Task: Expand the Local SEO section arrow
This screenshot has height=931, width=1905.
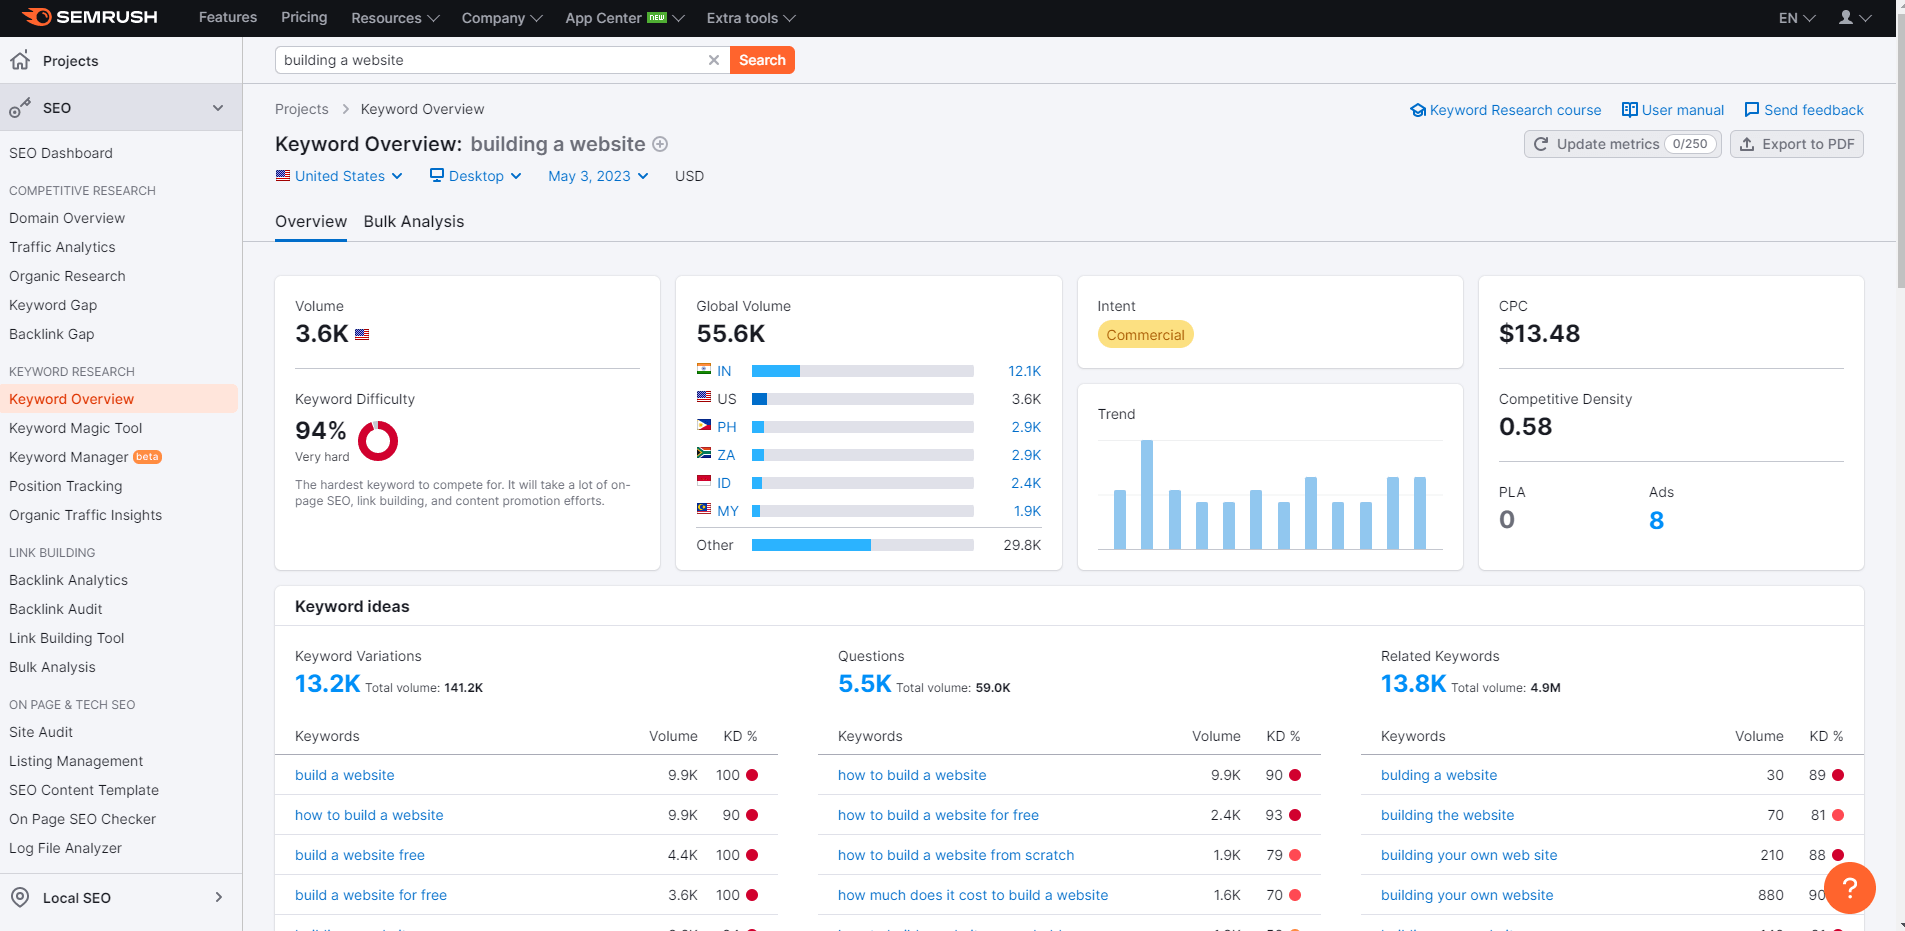Action: point(218,897)
